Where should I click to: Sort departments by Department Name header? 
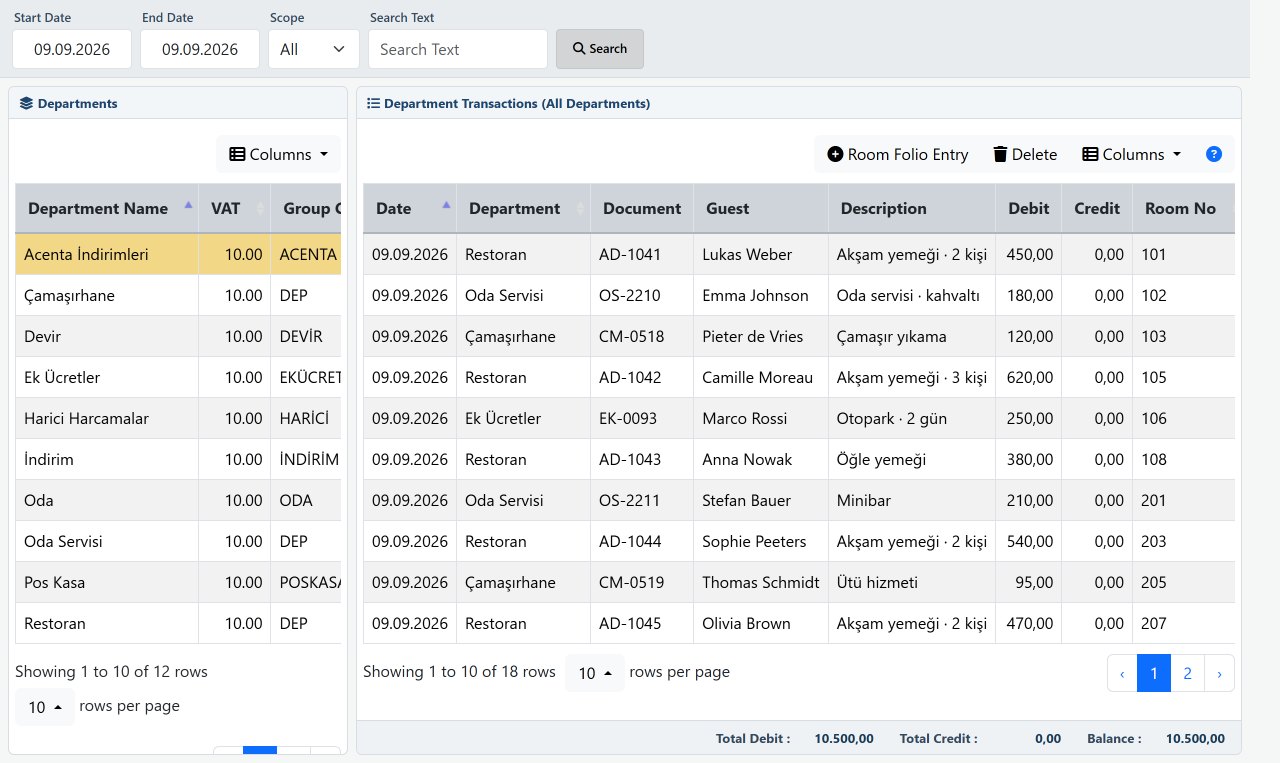[x=107, y=208]
